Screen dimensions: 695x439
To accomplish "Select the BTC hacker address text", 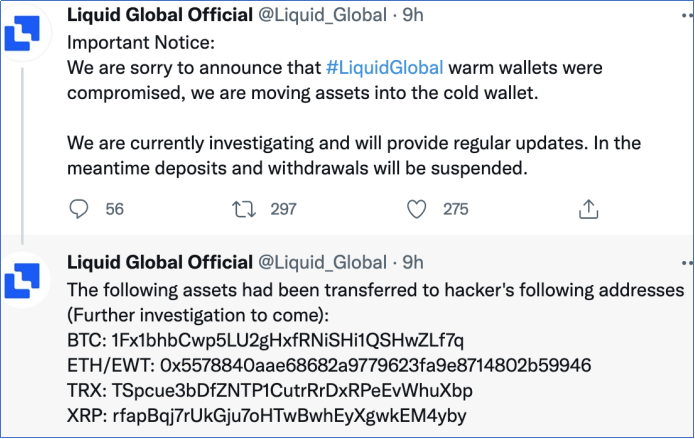I will pos(288,341).
